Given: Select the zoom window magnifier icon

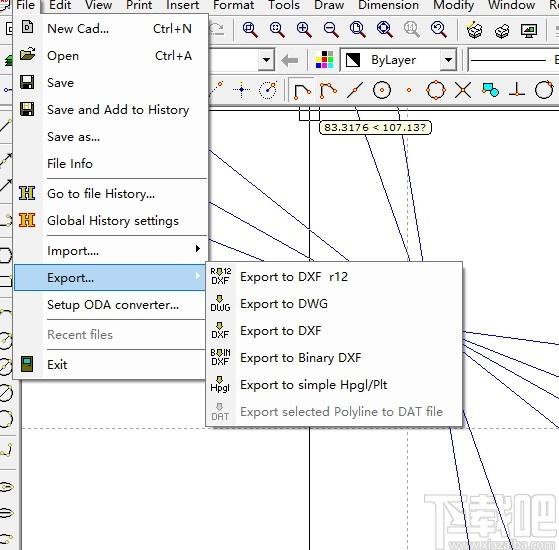Looking at the screenshot, I should pos(250,29).
